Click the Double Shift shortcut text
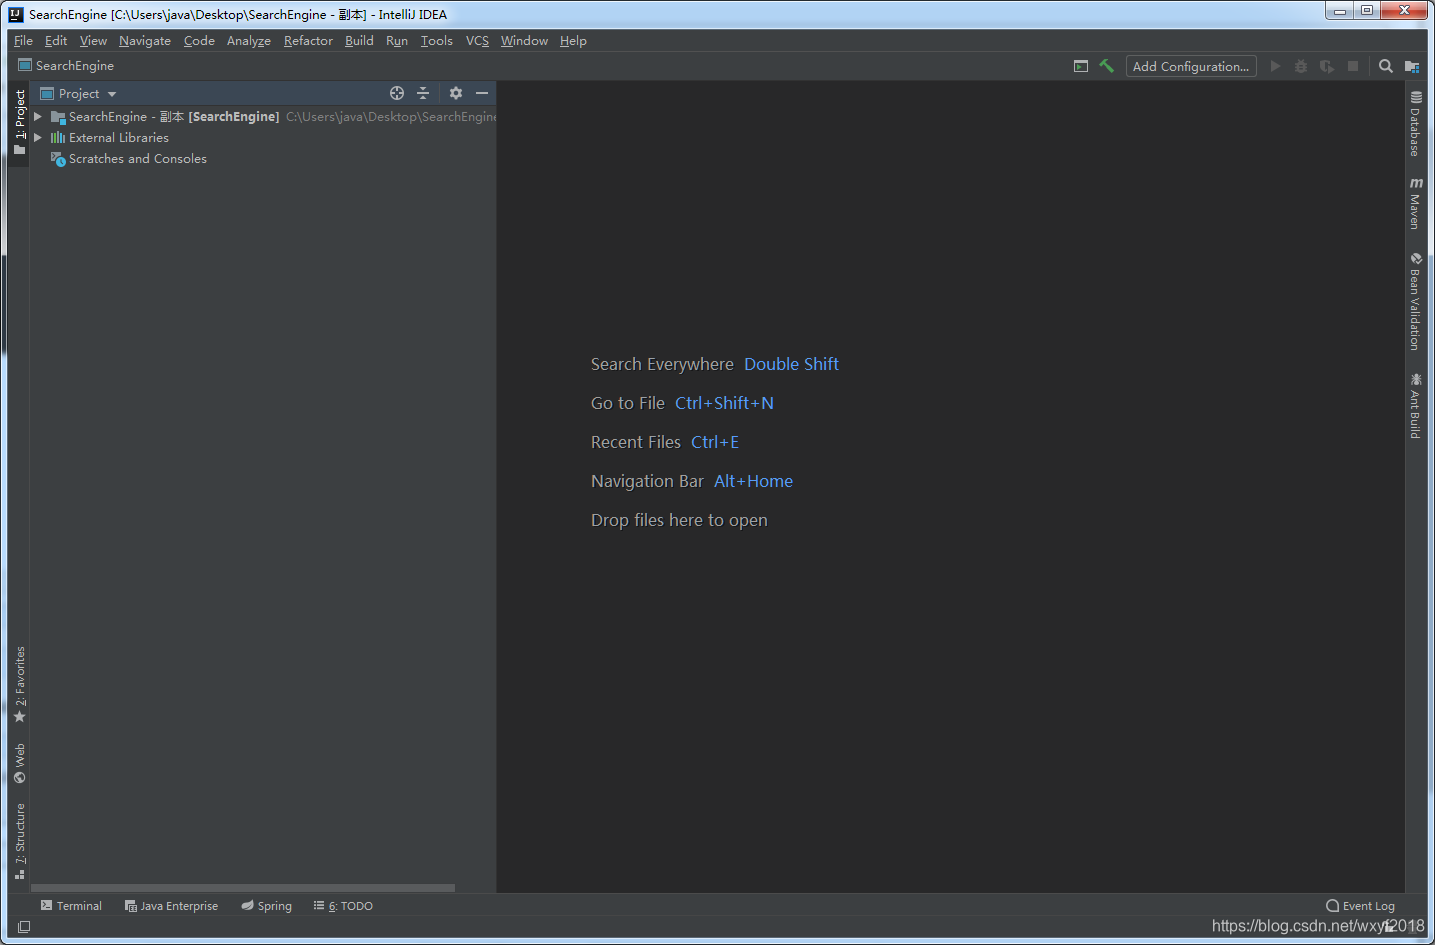Viewport: 1435px width, 945px height. click(791, 364)
